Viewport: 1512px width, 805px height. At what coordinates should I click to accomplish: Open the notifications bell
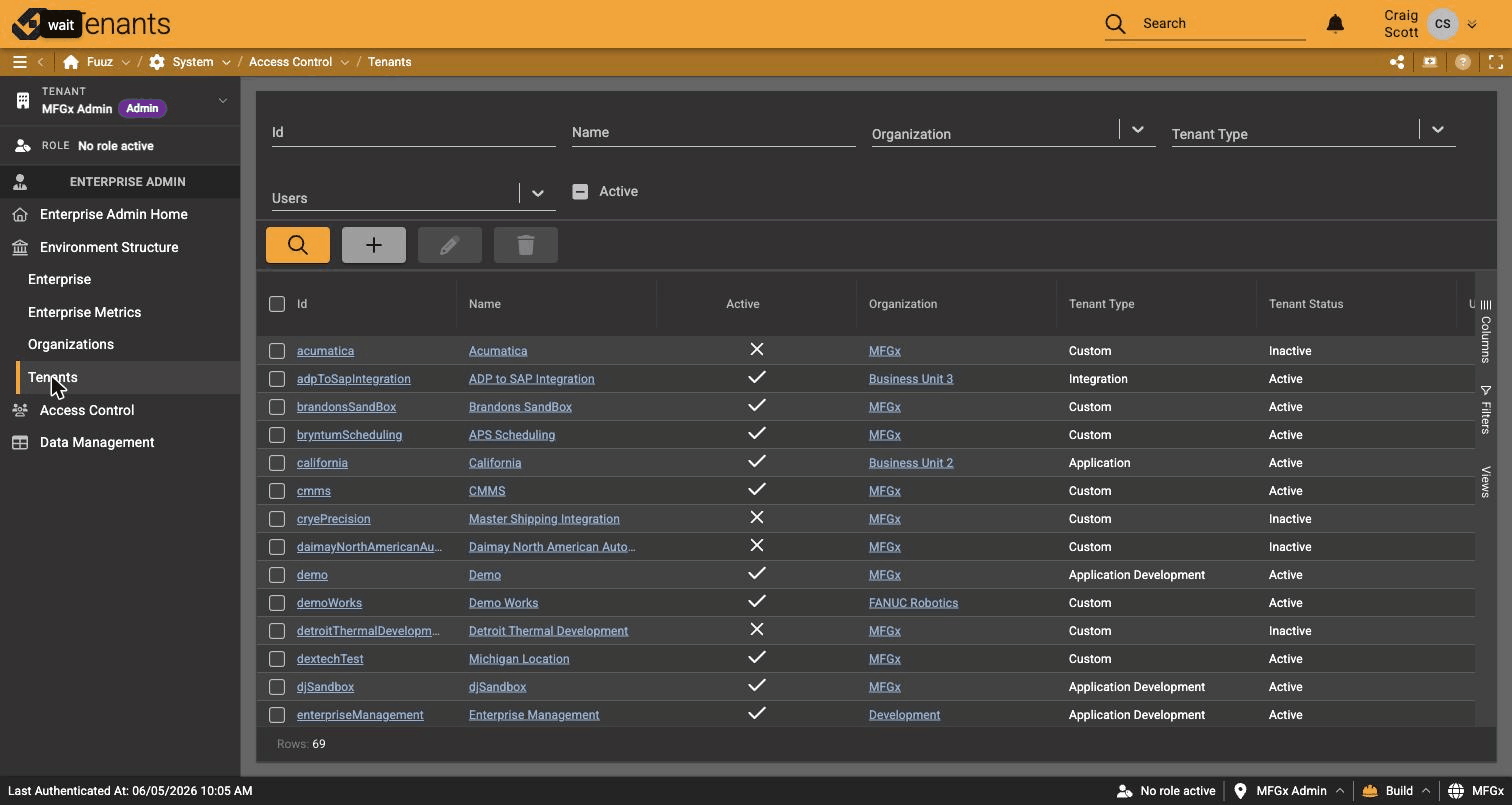(1335, 23)
